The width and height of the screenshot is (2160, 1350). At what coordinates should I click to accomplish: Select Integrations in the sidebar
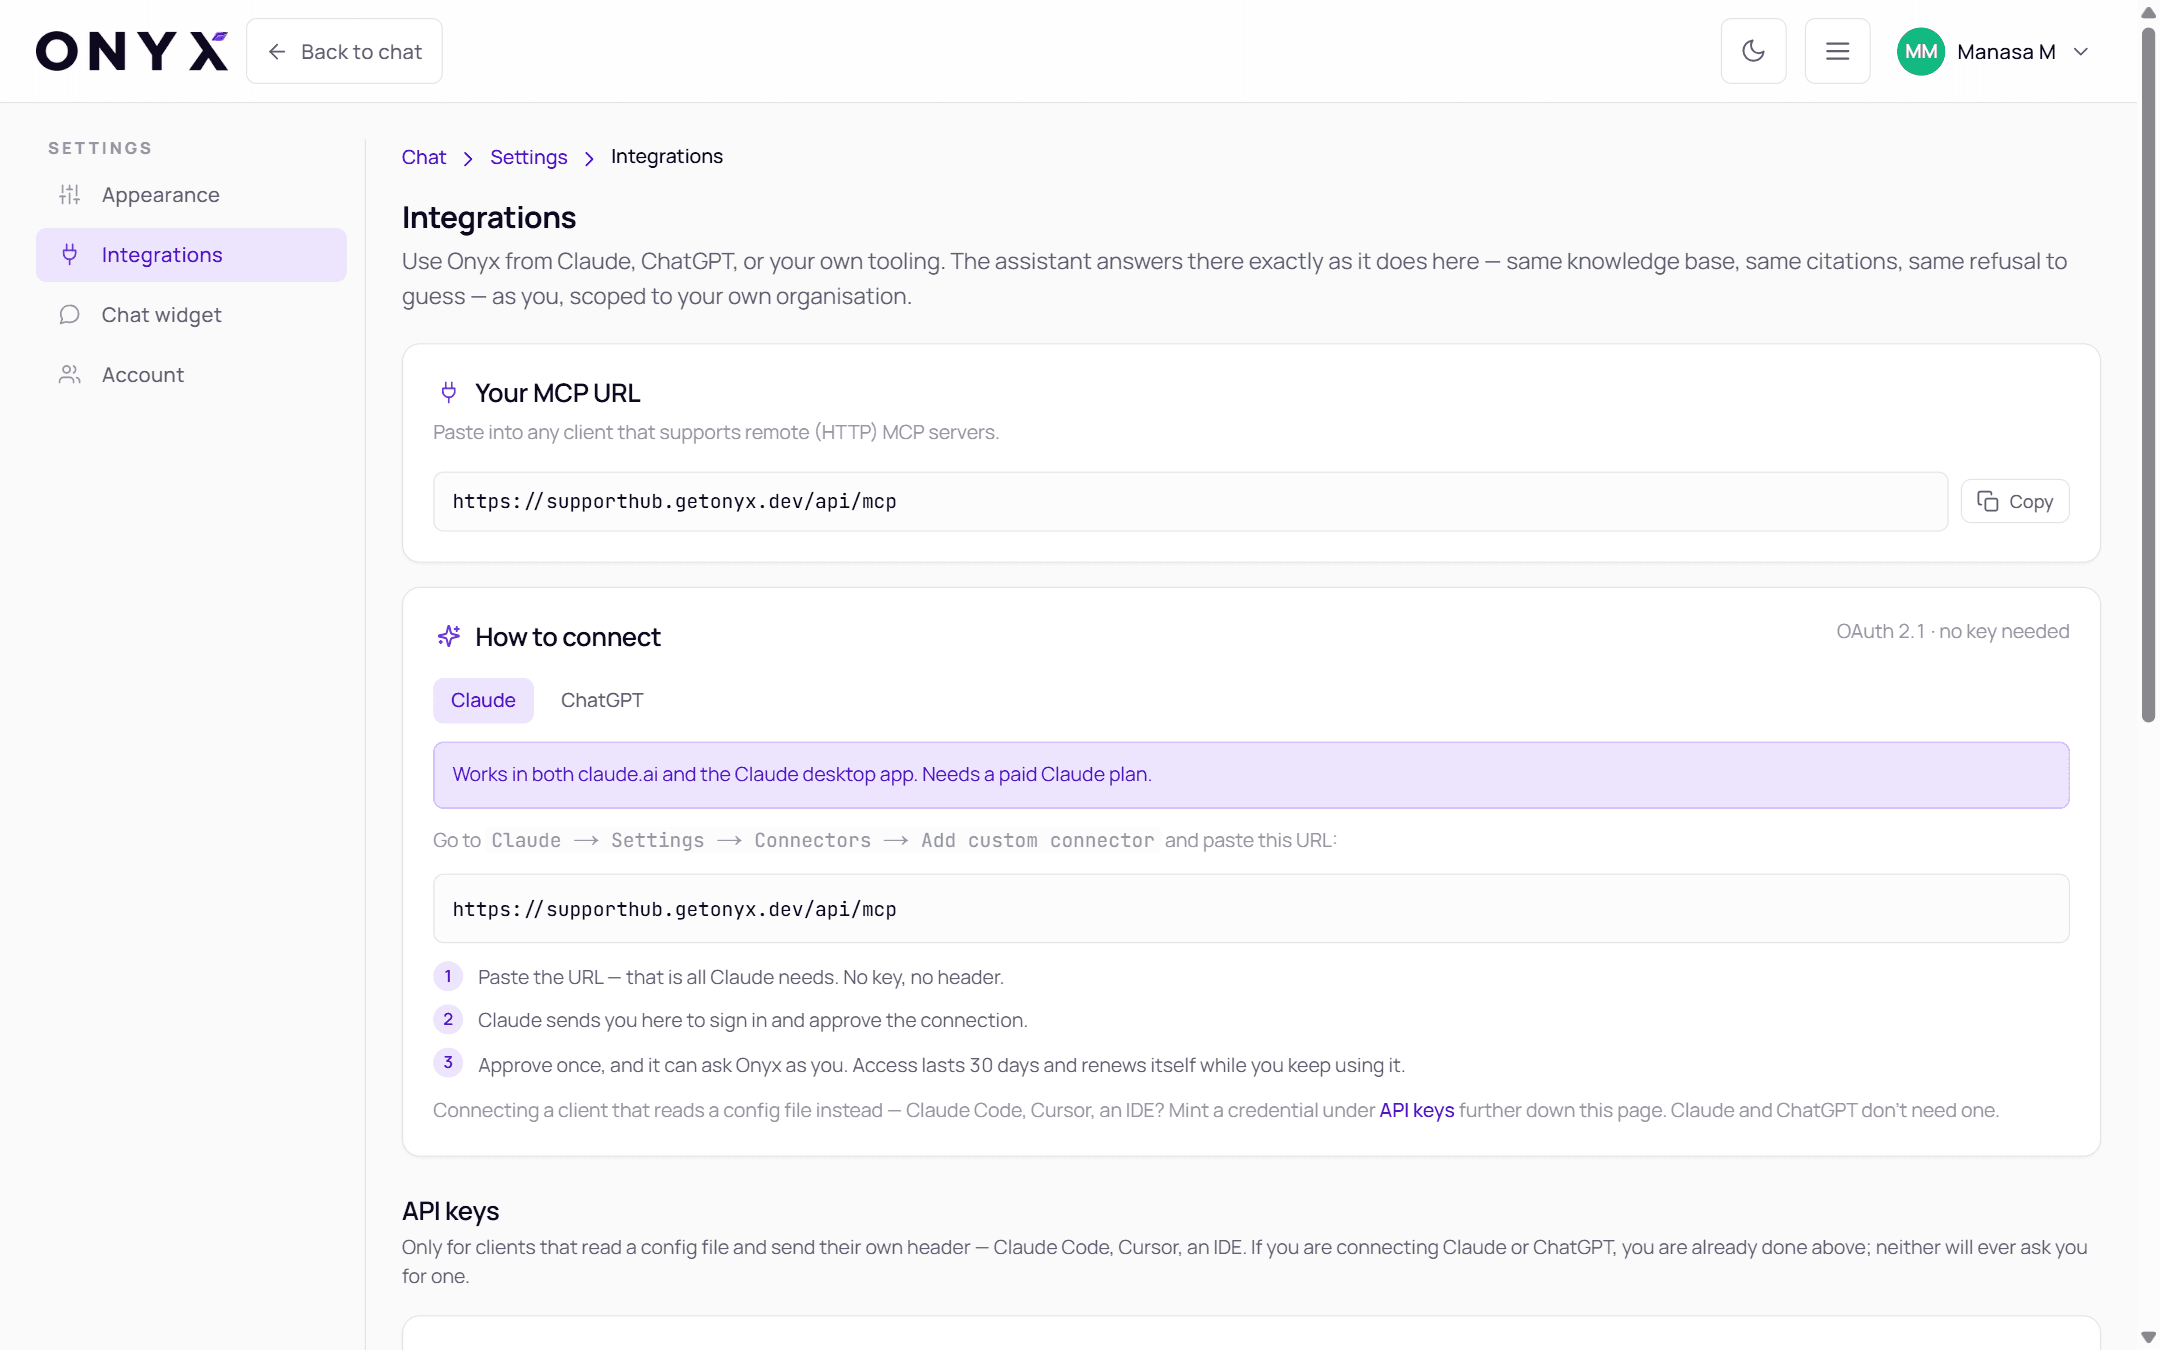[191, 255]
